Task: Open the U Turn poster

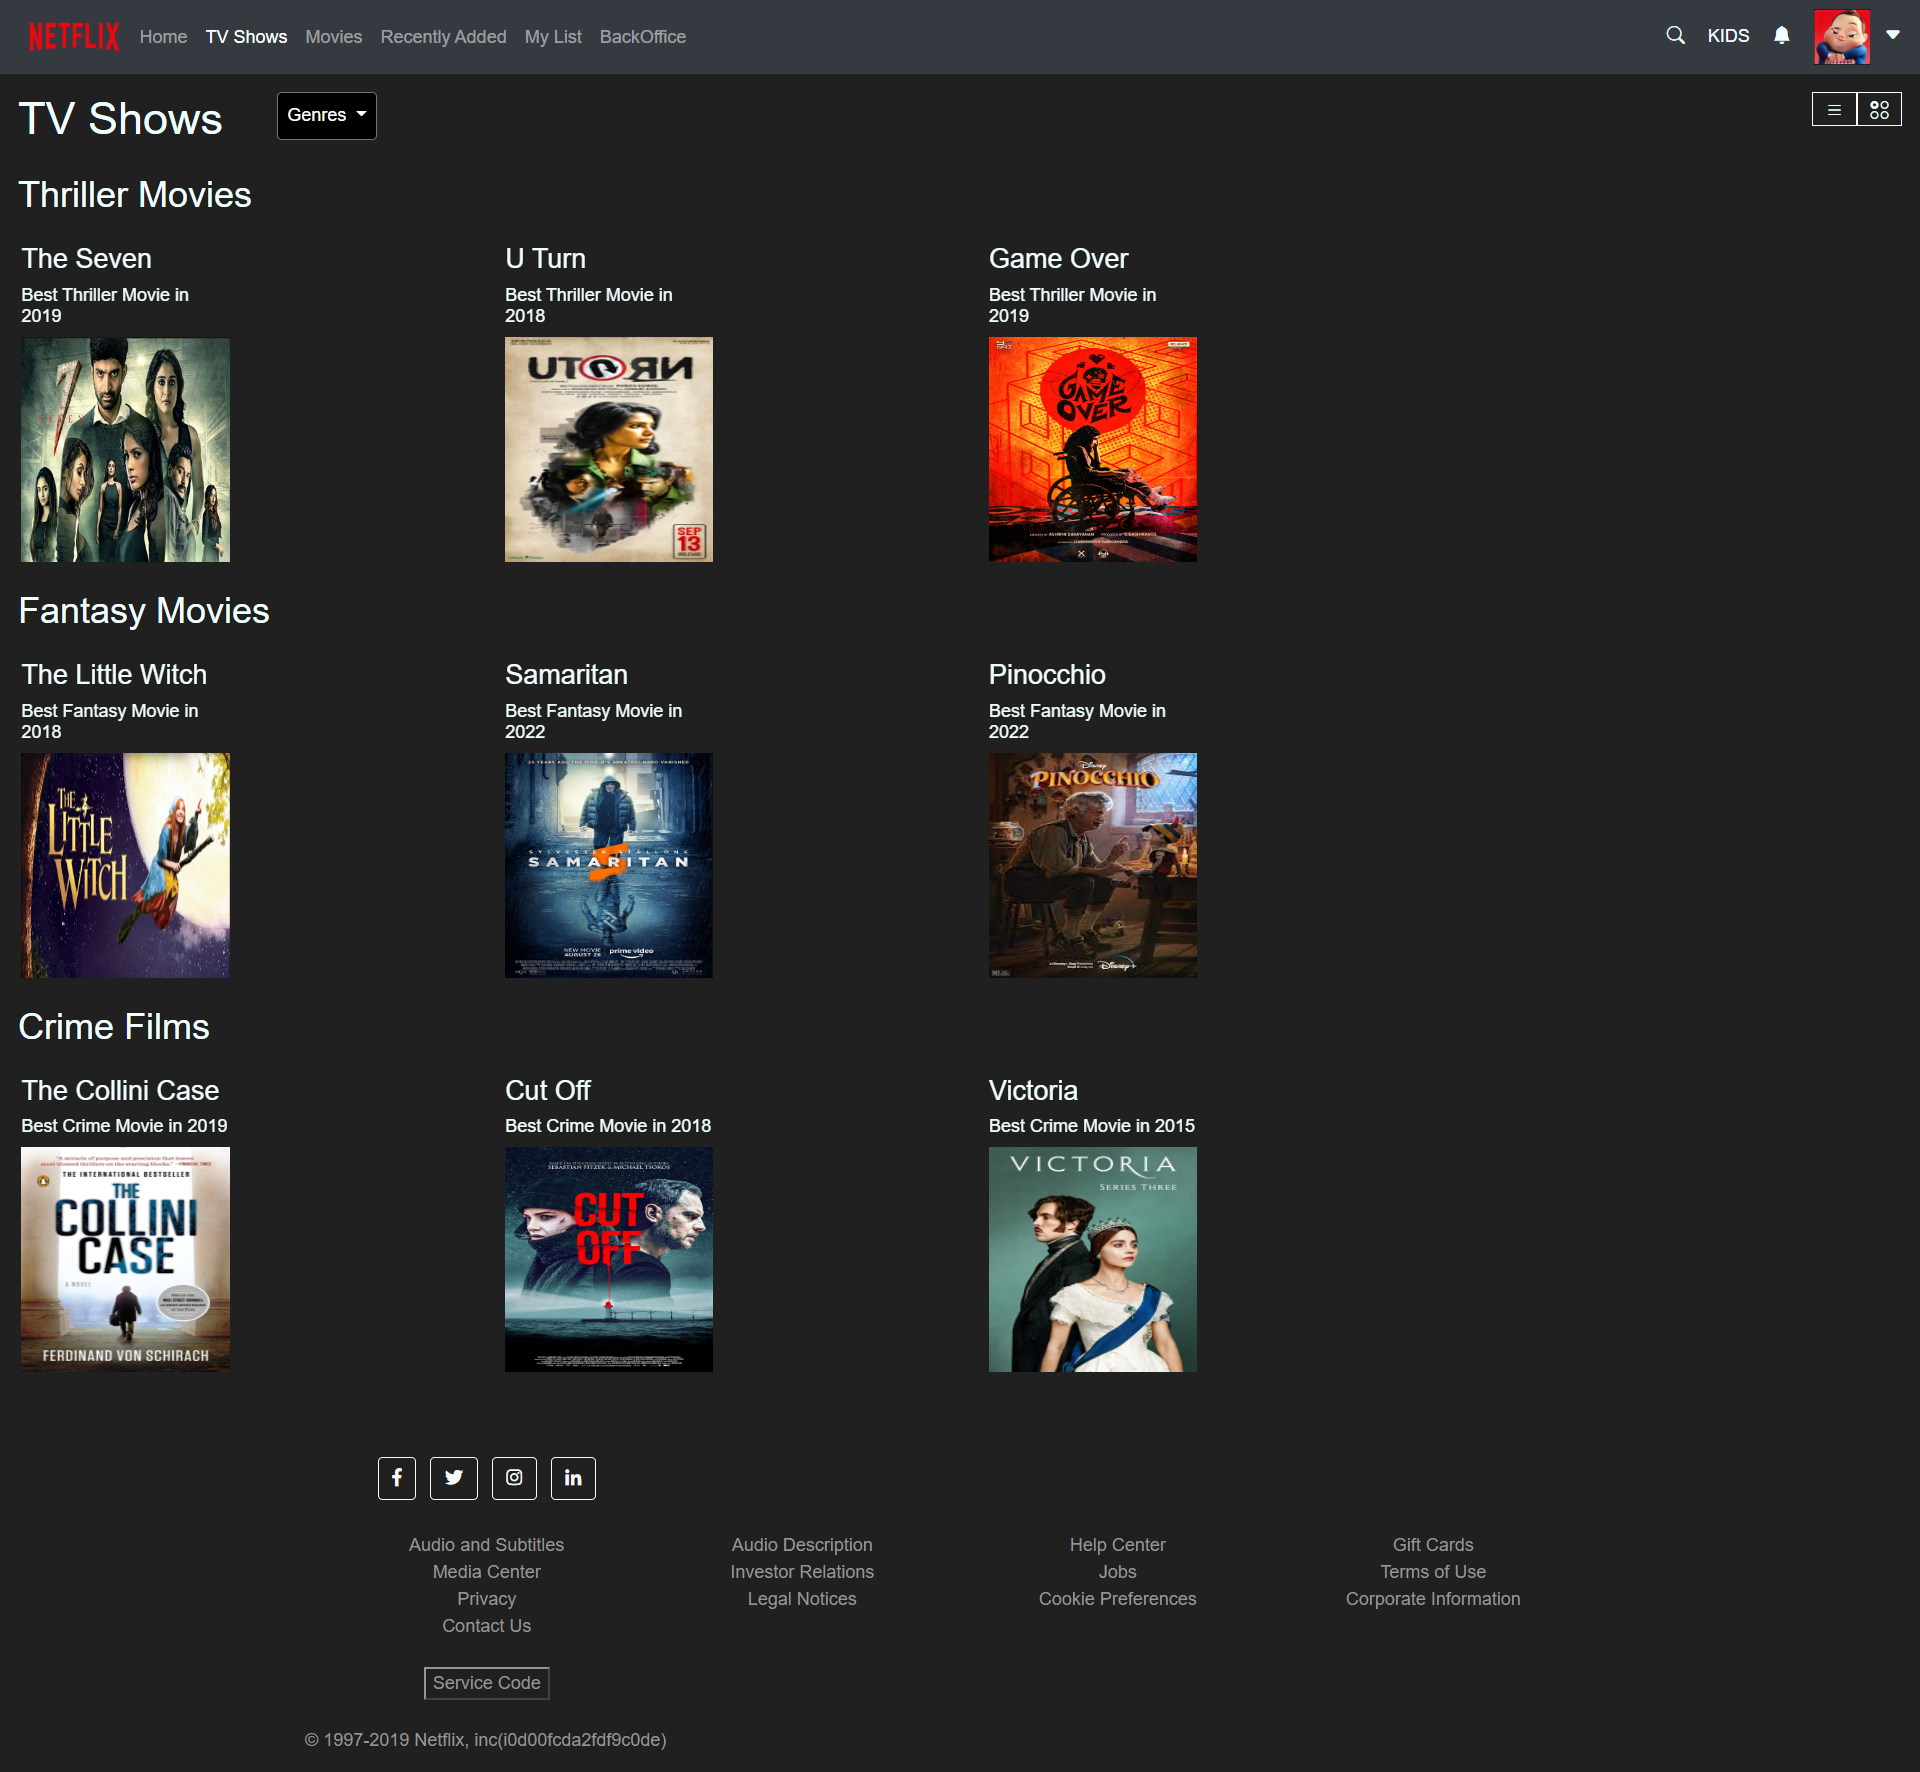Action: coord(609,450)
